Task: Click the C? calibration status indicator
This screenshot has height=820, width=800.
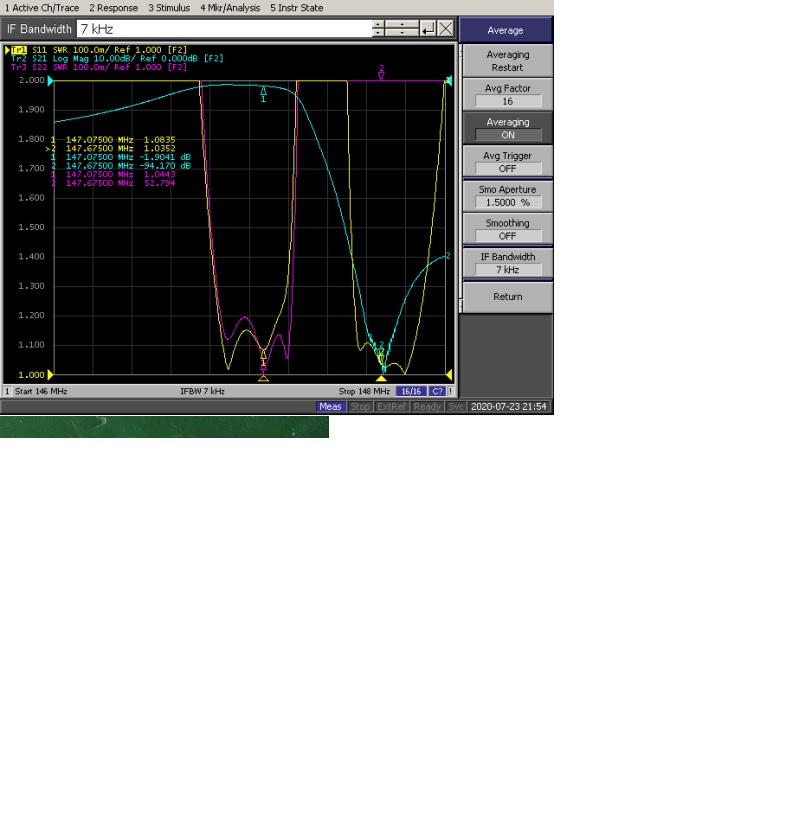Action: (437, 391)
